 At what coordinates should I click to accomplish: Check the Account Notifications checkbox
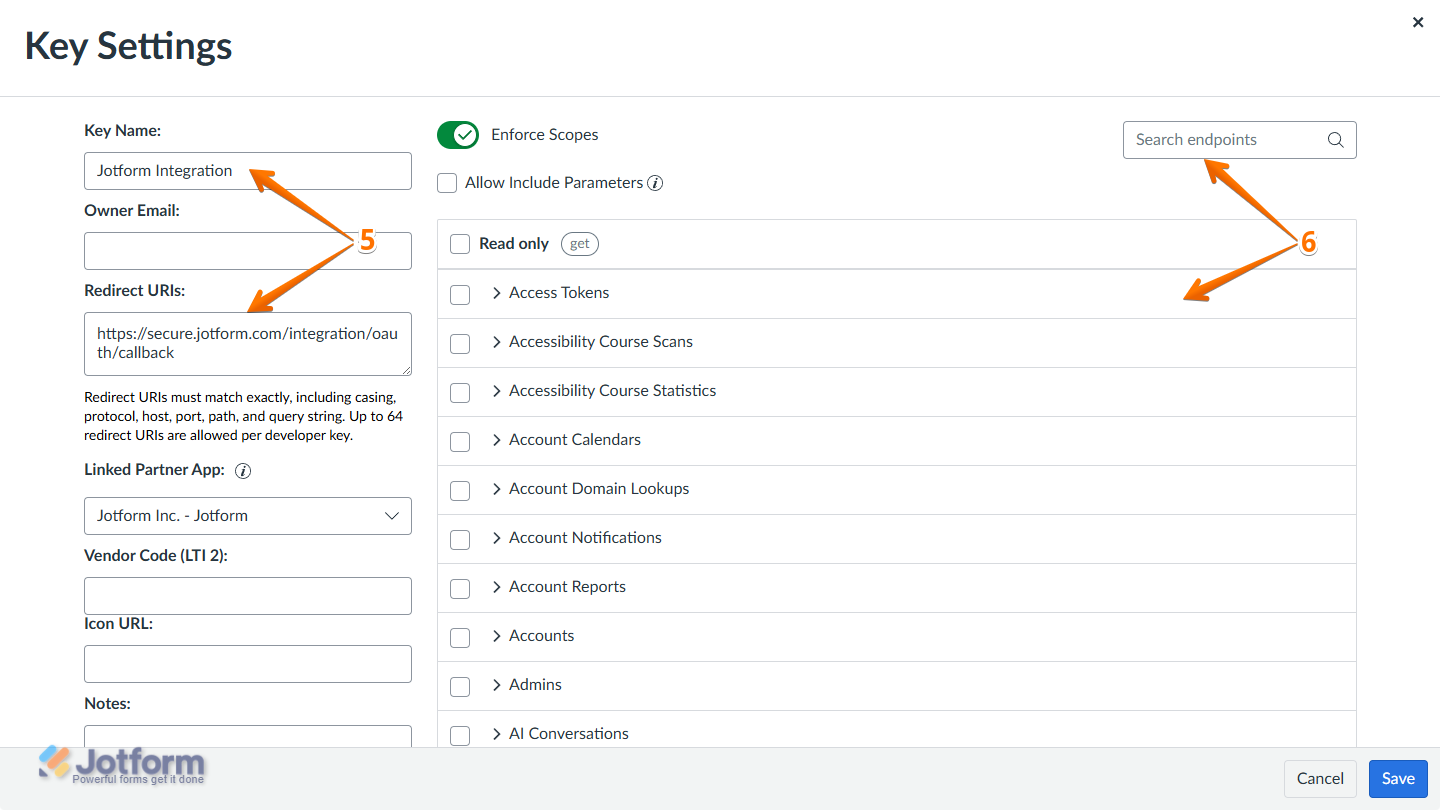point(460,539)
